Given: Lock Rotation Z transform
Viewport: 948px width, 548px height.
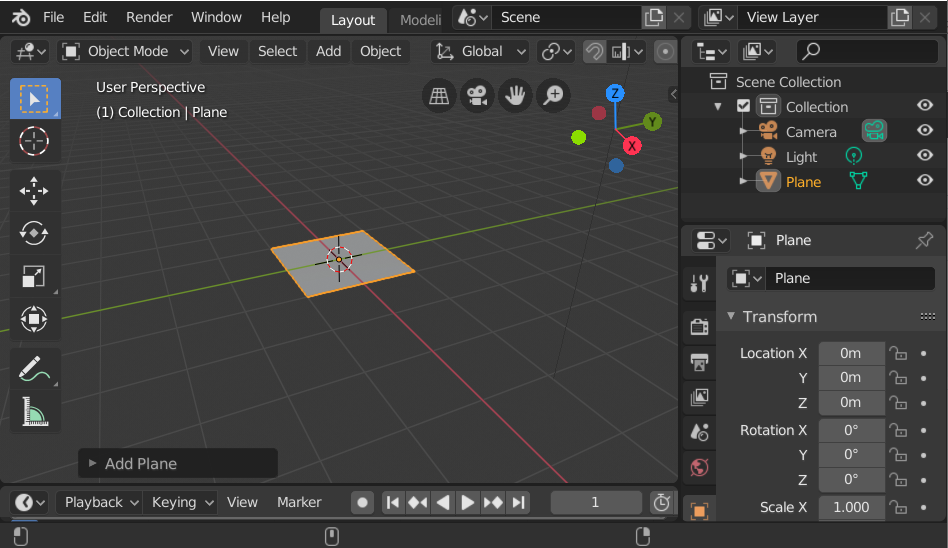Looking at the screenshot, I should (x=898, y=480).
